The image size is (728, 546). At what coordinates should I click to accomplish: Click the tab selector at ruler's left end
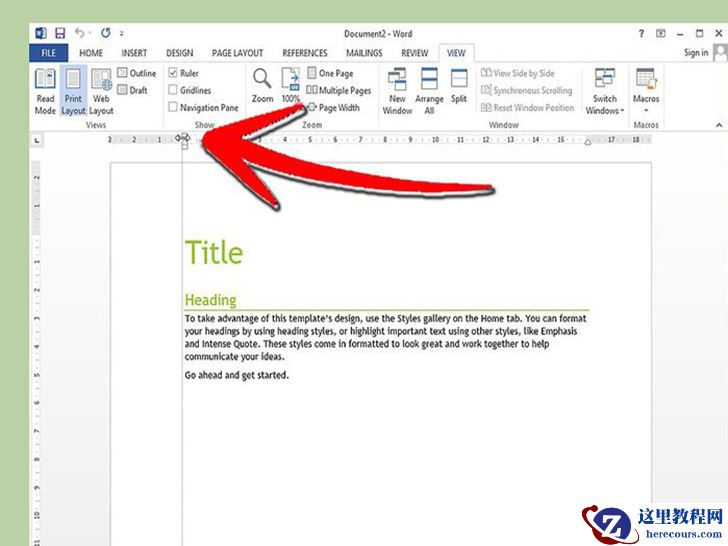click(x=37, y=140)
